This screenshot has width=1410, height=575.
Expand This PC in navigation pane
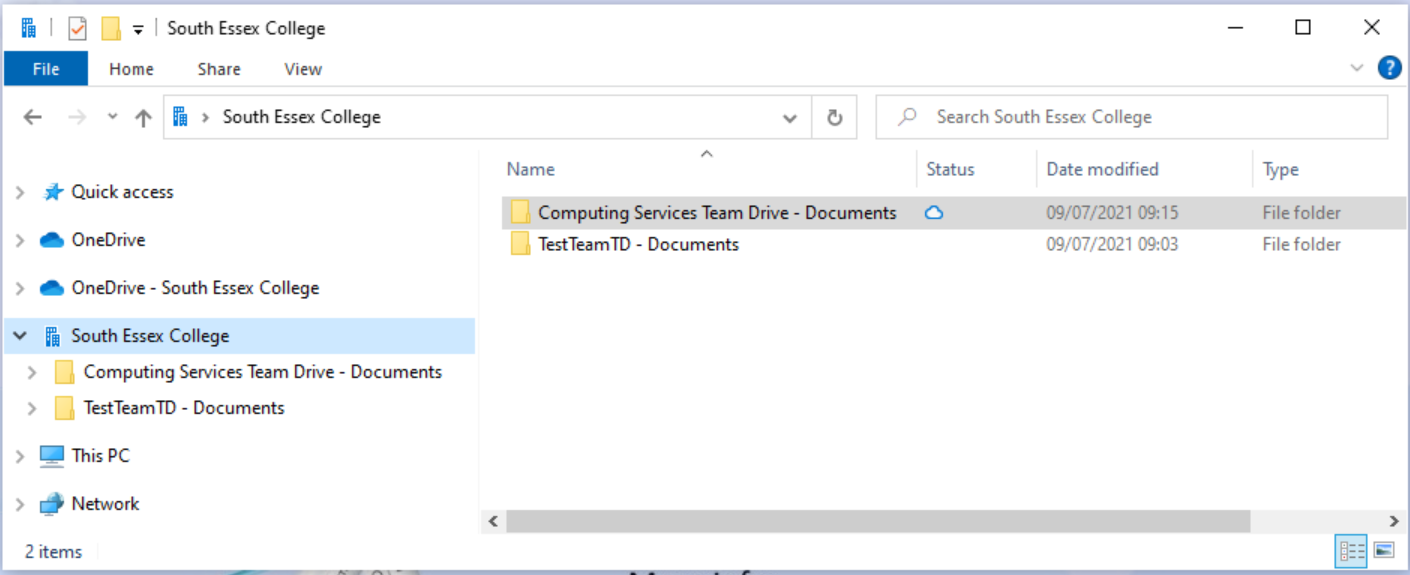[20, 456]
